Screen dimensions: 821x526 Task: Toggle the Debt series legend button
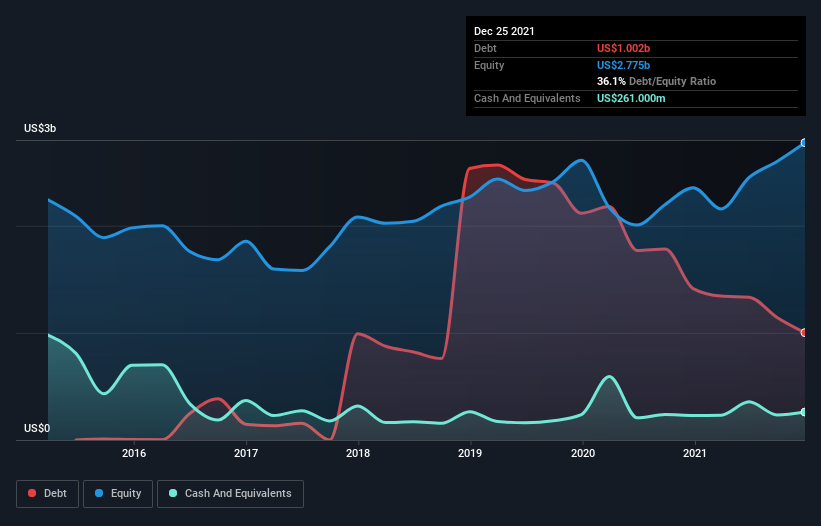click(x=48, y=494)
